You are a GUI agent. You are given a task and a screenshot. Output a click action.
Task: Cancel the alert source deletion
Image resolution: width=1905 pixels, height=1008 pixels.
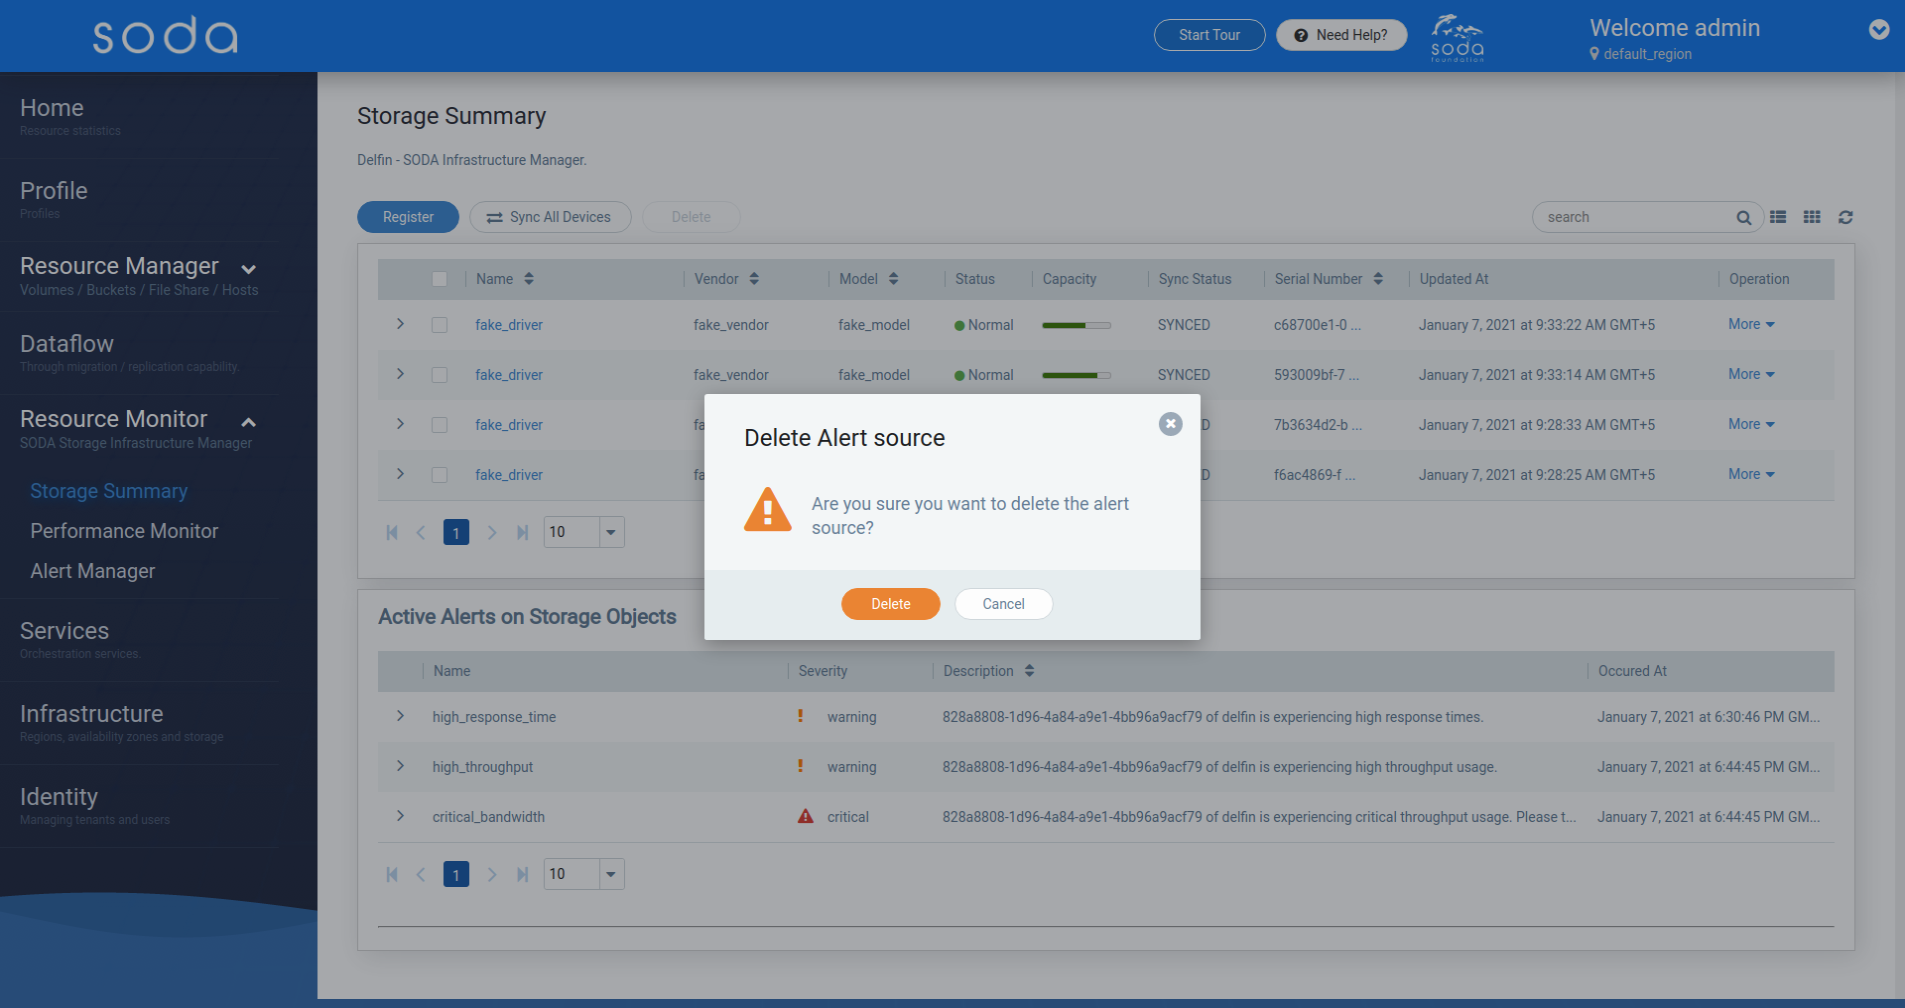[x=1003, y=604]
